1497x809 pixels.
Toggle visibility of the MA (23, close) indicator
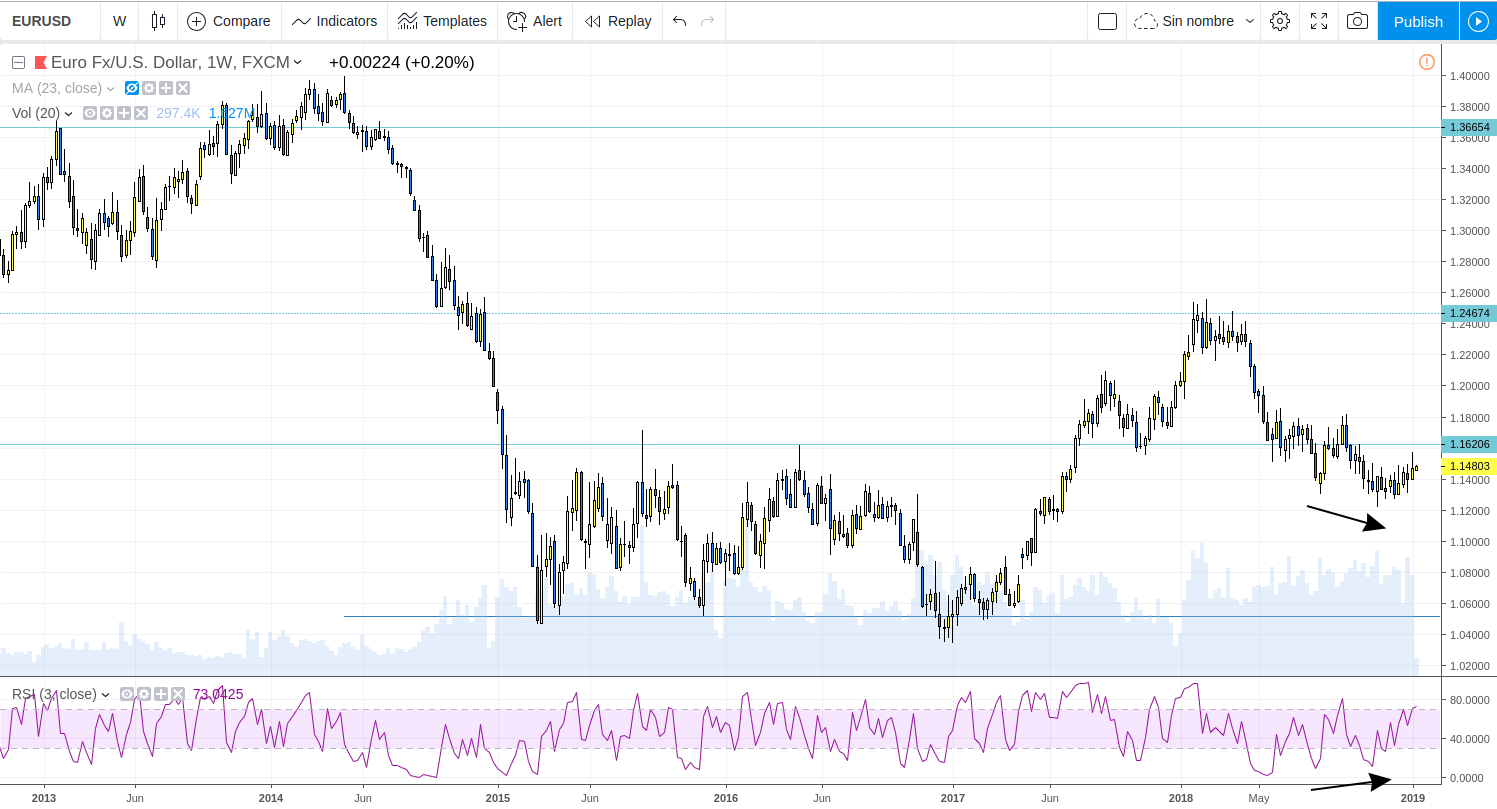click(131, 88)
